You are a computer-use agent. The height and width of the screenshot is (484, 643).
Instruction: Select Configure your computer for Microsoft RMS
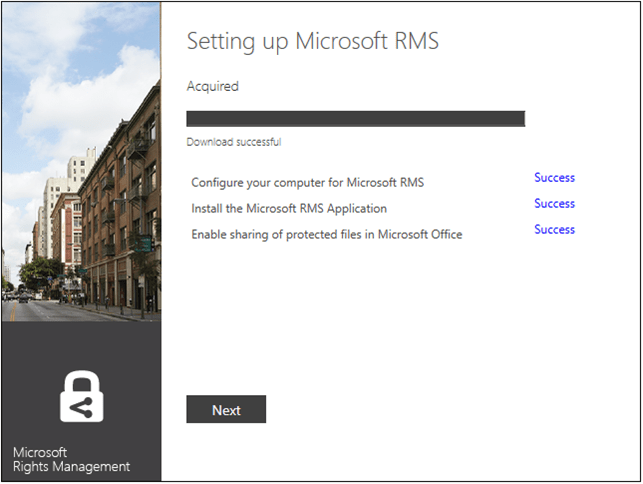pyautogui.click(x=307, y=183)
